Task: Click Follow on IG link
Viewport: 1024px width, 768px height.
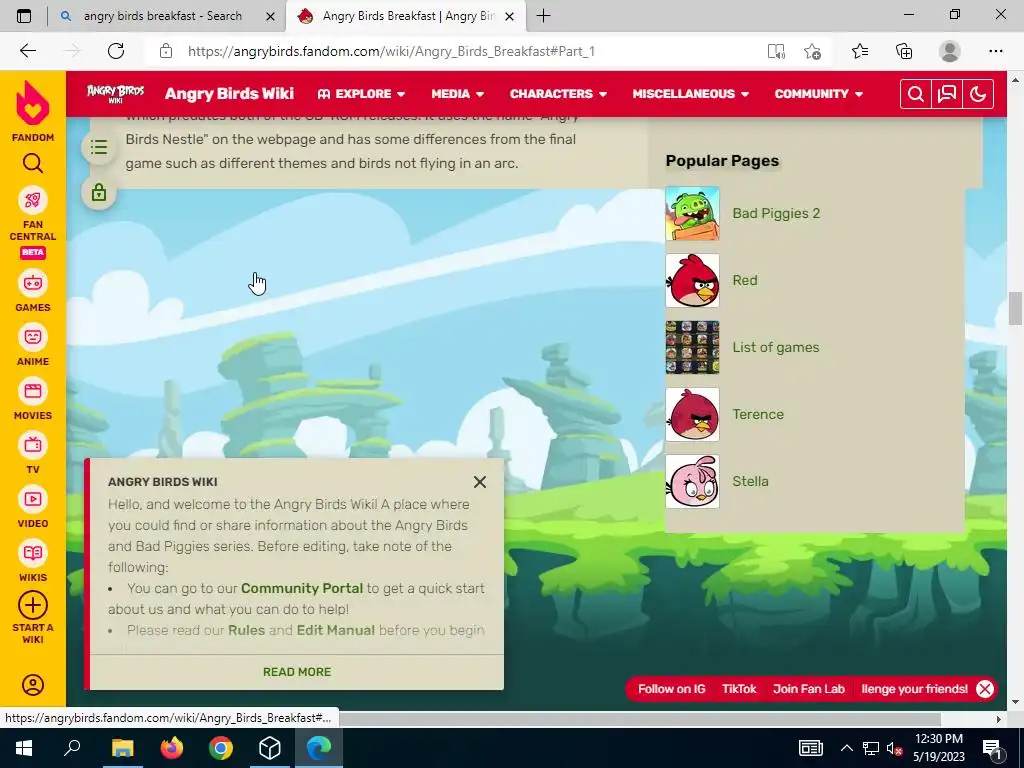Action: tap(671, 689)
